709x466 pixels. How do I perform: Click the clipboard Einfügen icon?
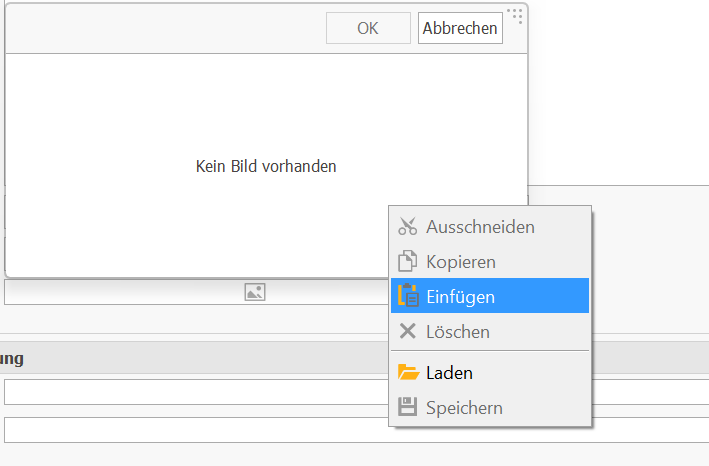(x=408, y=296)
